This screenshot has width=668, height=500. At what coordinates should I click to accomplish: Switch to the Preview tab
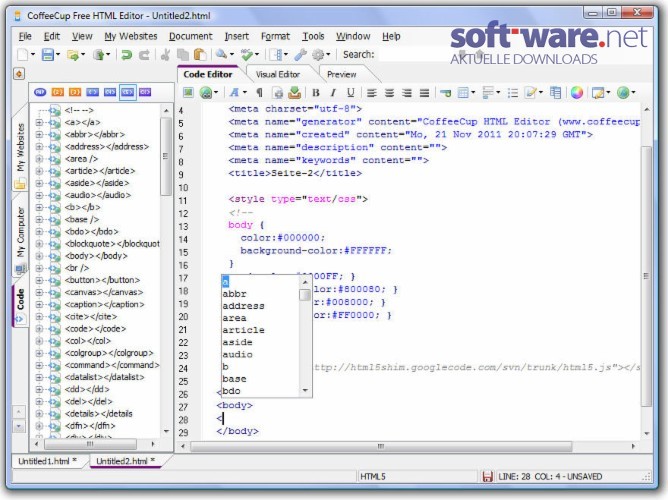[x=341, y=74]
